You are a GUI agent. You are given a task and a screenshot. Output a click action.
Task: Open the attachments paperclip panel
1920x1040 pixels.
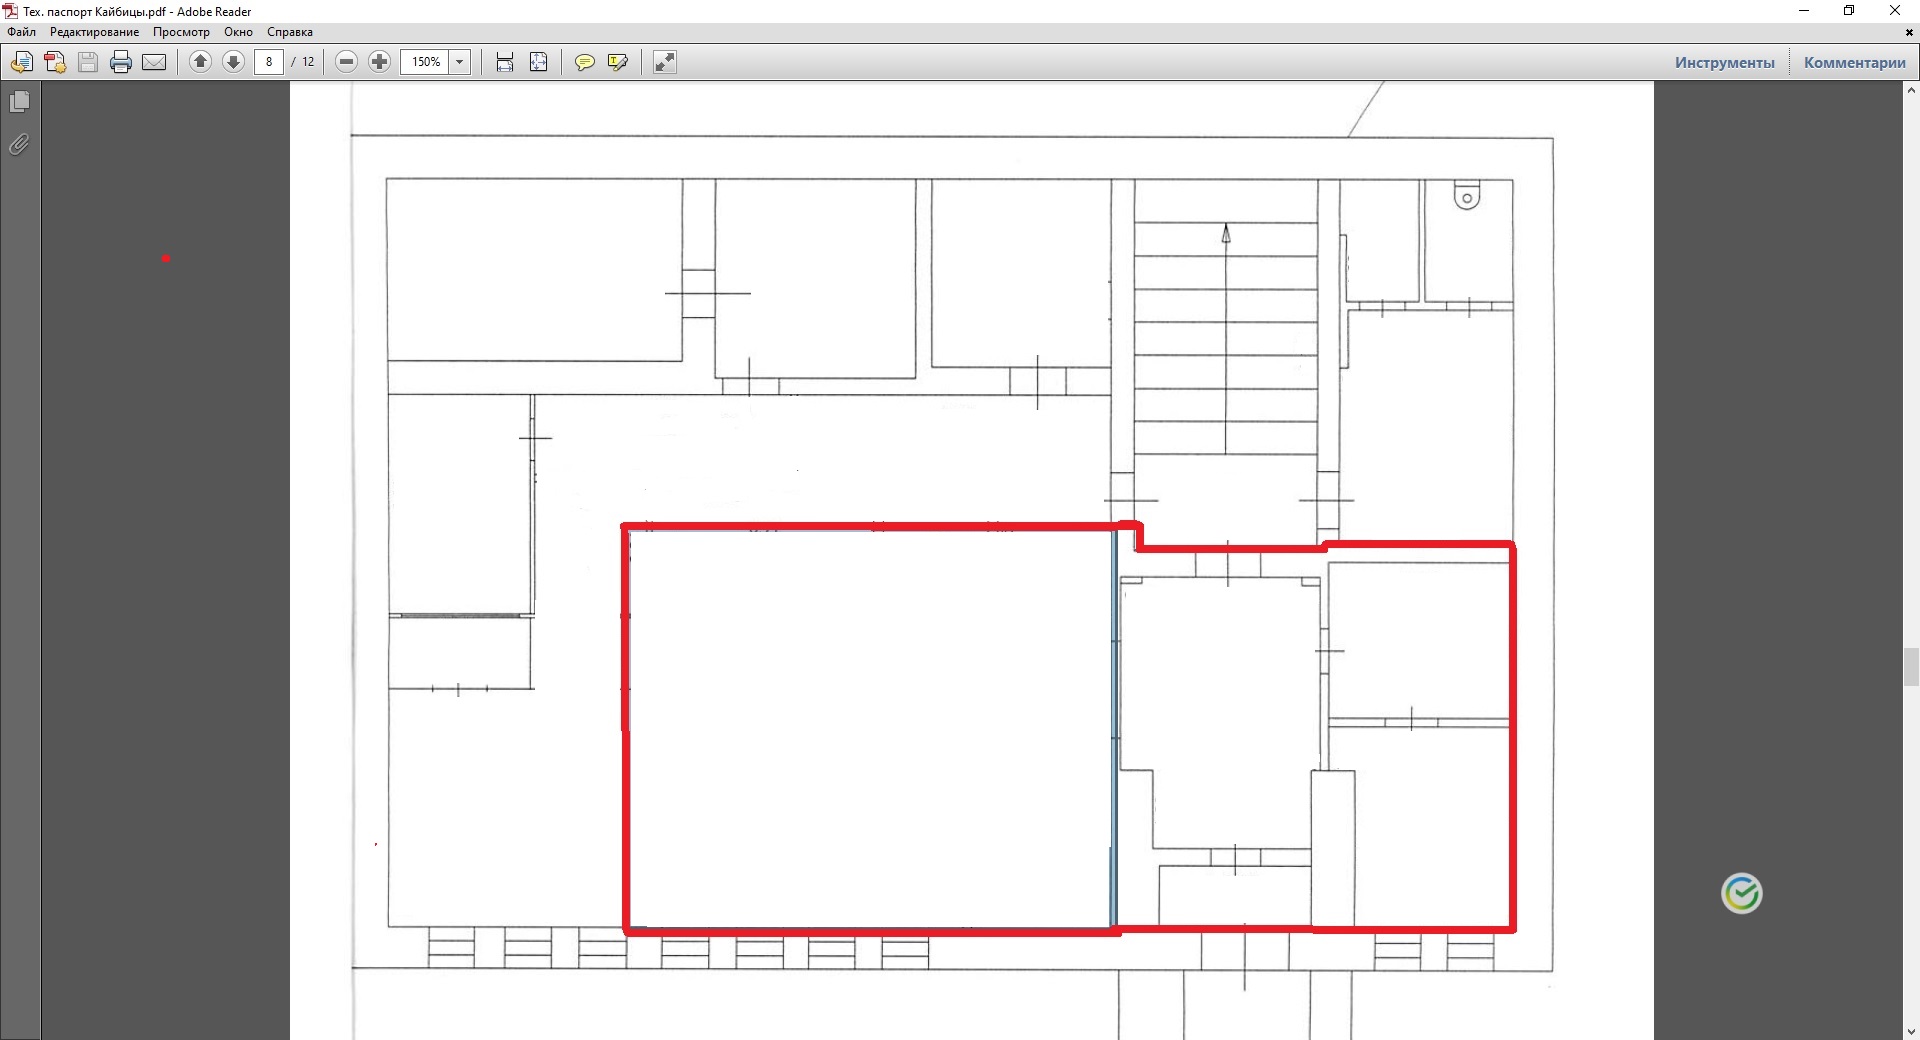[x=19, y=145]
